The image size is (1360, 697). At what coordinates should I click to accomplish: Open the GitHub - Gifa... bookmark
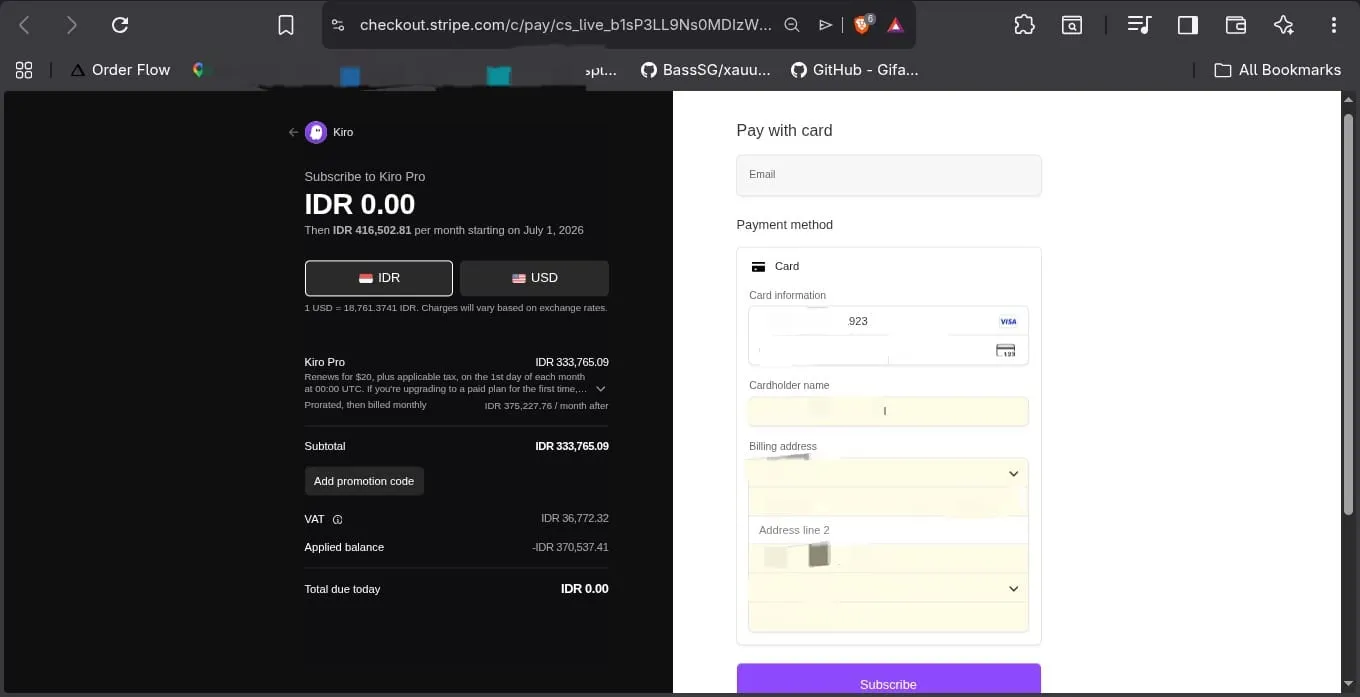pyautogui.click(x=854, y=70)
